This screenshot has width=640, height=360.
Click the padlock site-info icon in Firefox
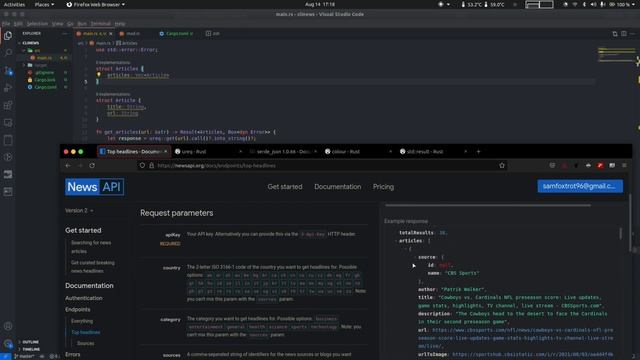[x=151, y=165]
